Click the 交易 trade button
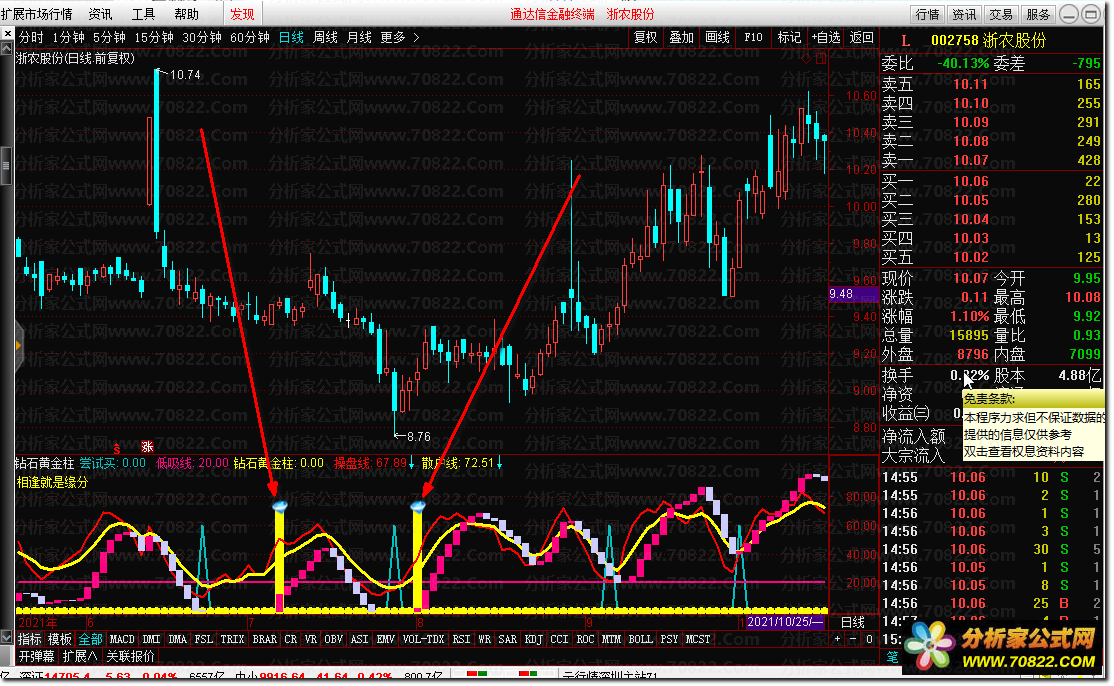 click(x=1001, y=14)
